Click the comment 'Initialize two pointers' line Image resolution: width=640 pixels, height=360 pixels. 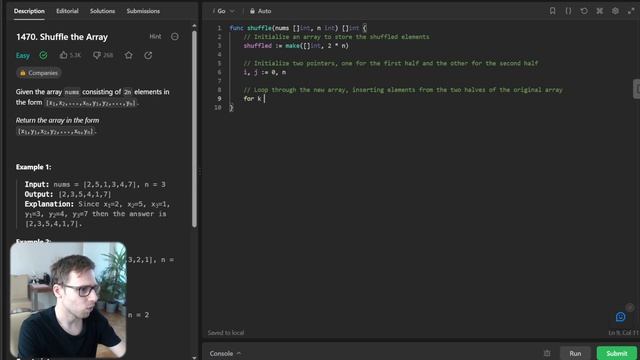tap(391, 63)
